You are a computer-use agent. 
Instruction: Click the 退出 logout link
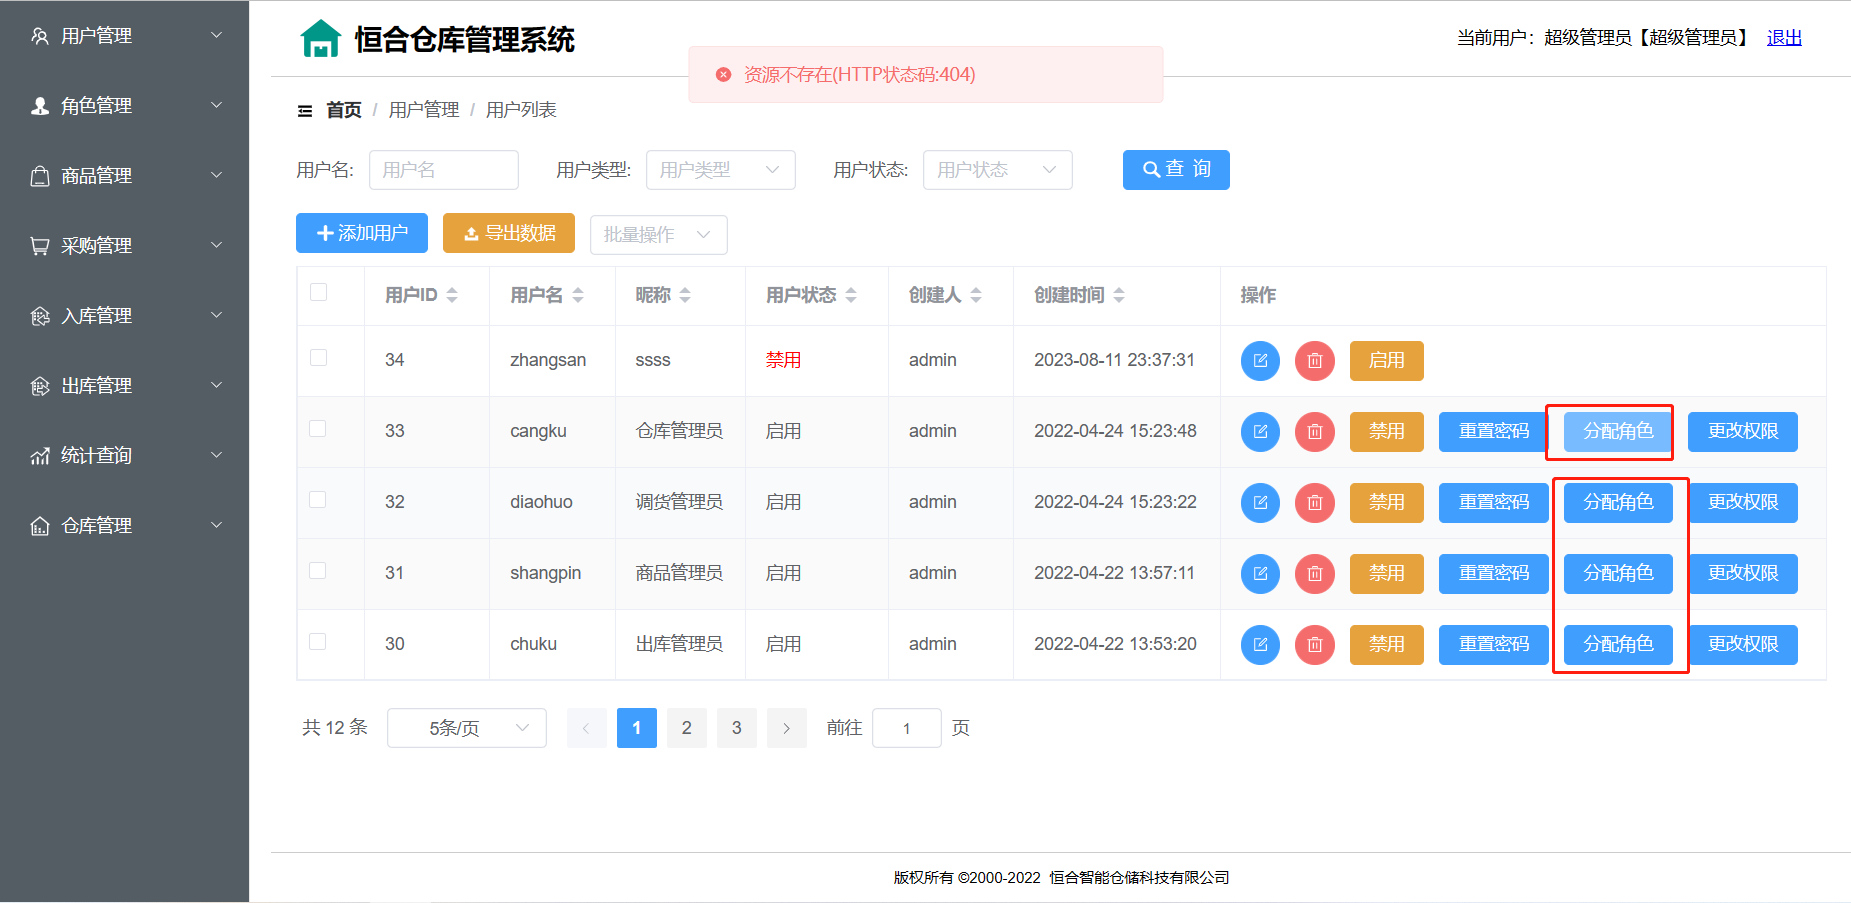(1784, 38)
